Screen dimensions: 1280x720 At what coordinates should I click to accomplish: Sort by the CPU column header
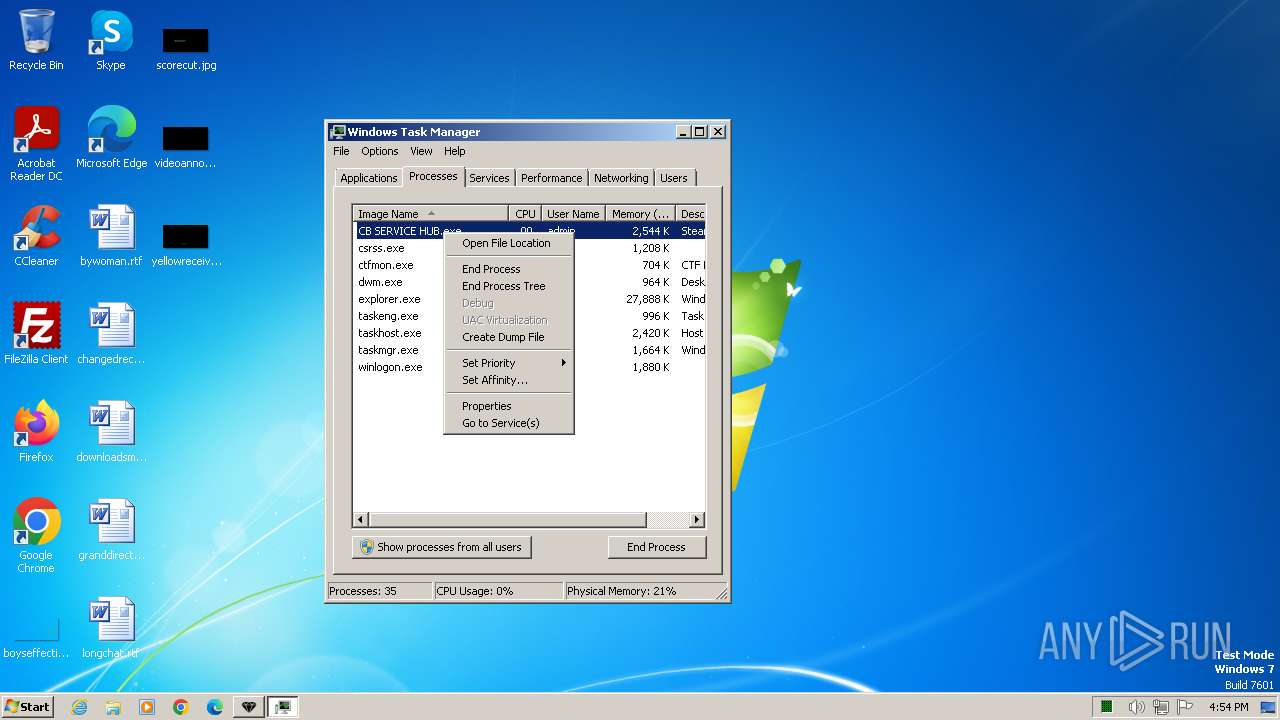click(525, 213)
